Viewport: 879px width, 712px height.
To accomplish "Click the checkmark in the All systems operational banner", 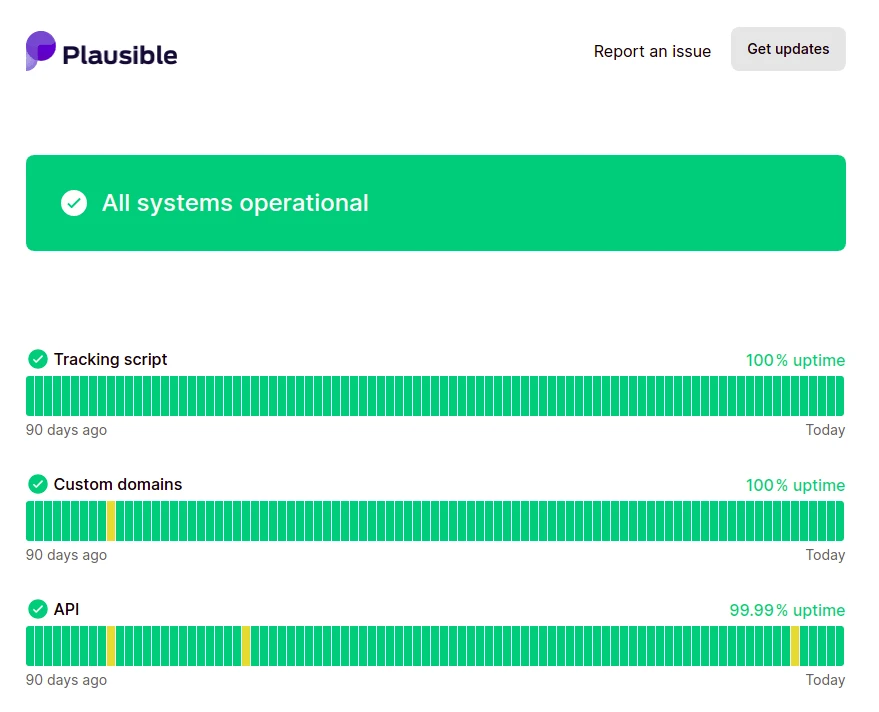I will (x=74, y=203).
